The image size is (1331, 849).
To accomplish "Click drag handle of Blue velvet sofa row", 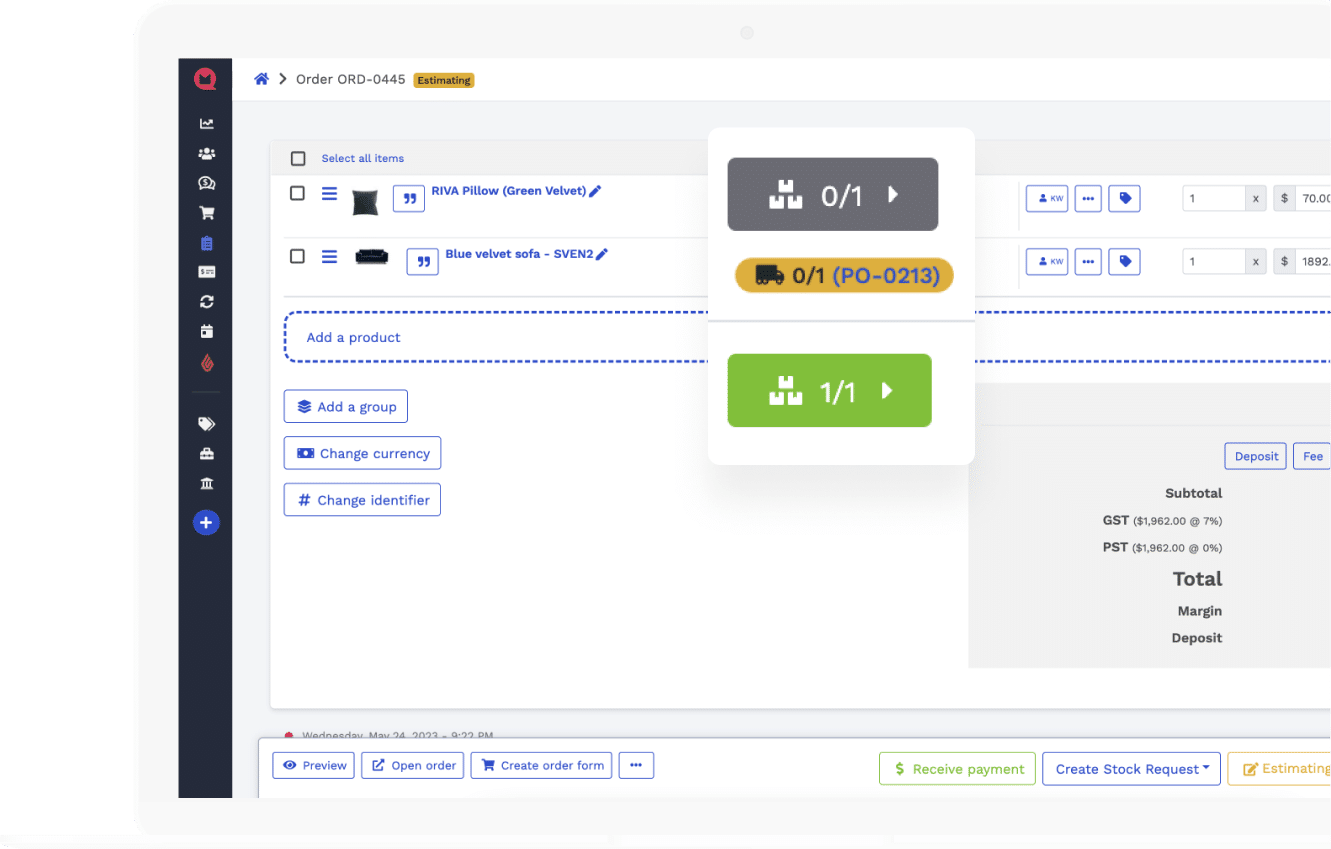I will click(329, 256).
